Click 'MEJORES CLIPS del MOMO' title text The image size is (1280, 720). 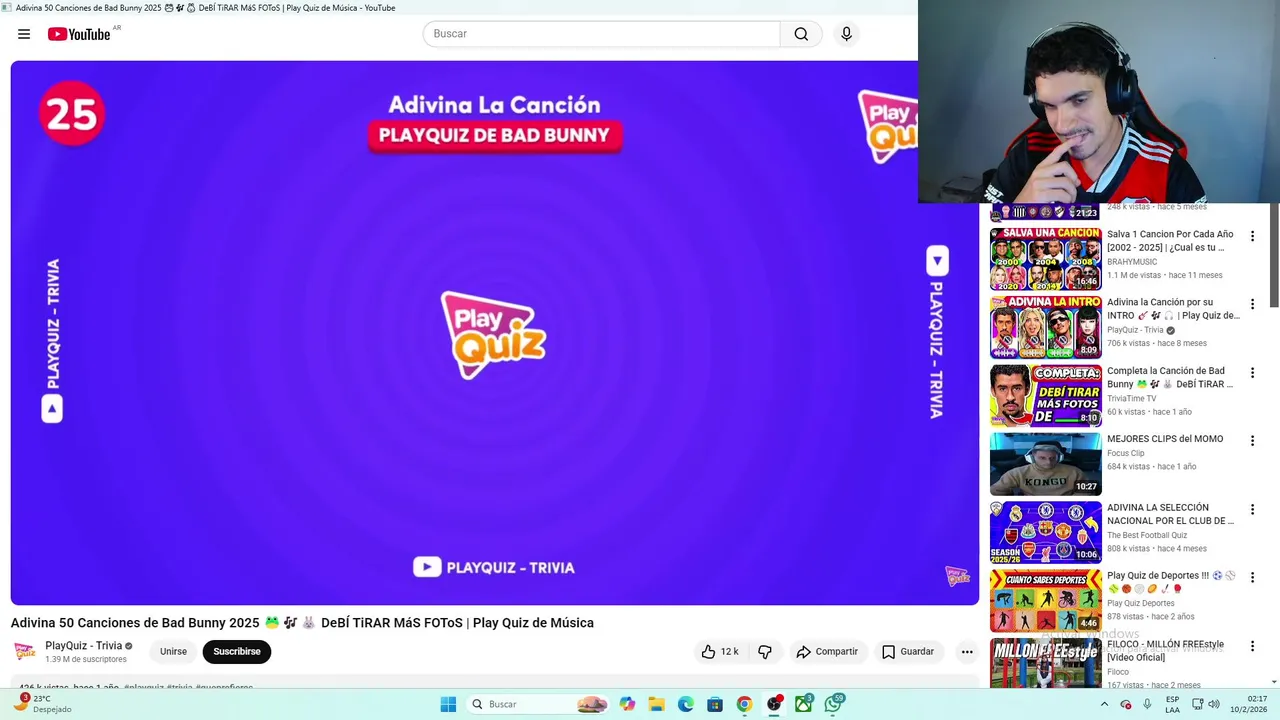[1165, 439]
